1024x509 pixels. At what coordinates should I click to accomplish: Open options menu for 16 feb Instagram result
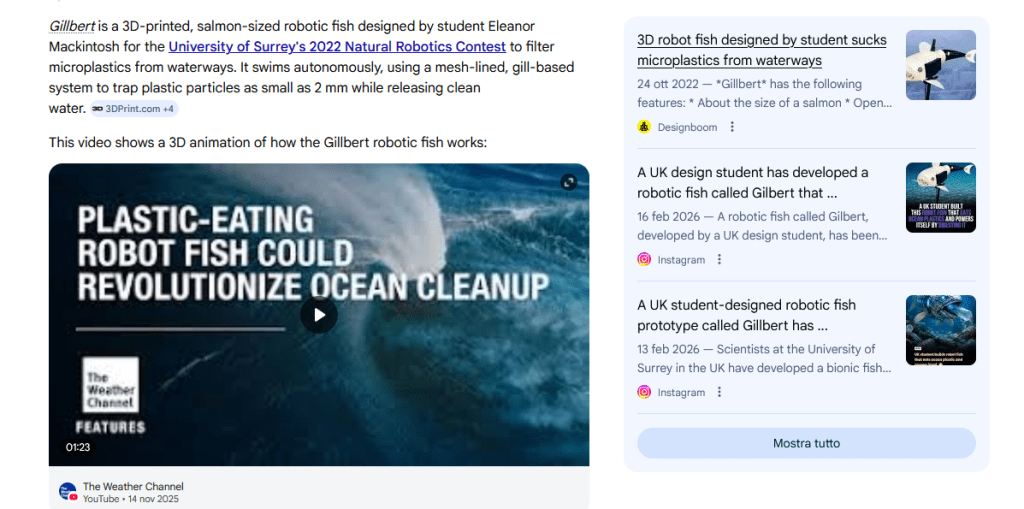pos(719,259)
